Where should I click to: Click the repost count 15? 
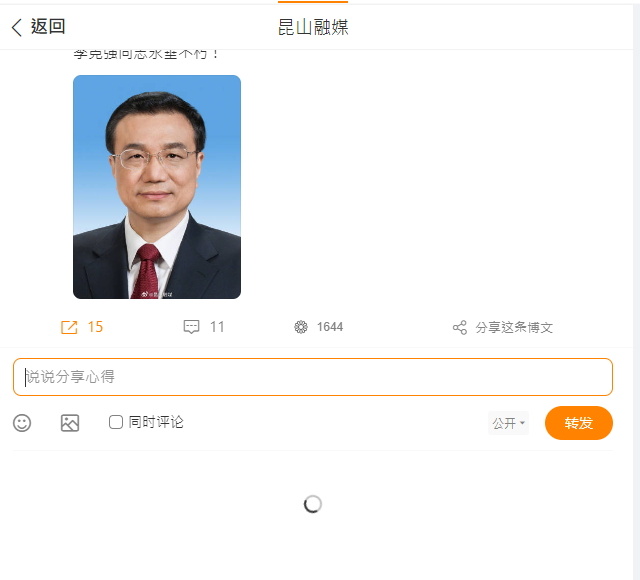pyautogui.click(x=95, y=327)
